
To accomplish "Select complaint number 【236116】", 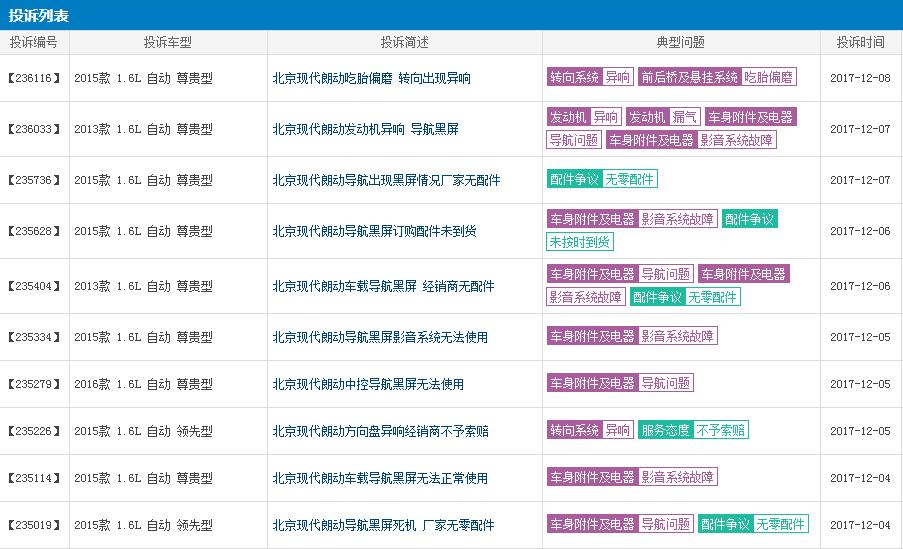I will 35,78.
